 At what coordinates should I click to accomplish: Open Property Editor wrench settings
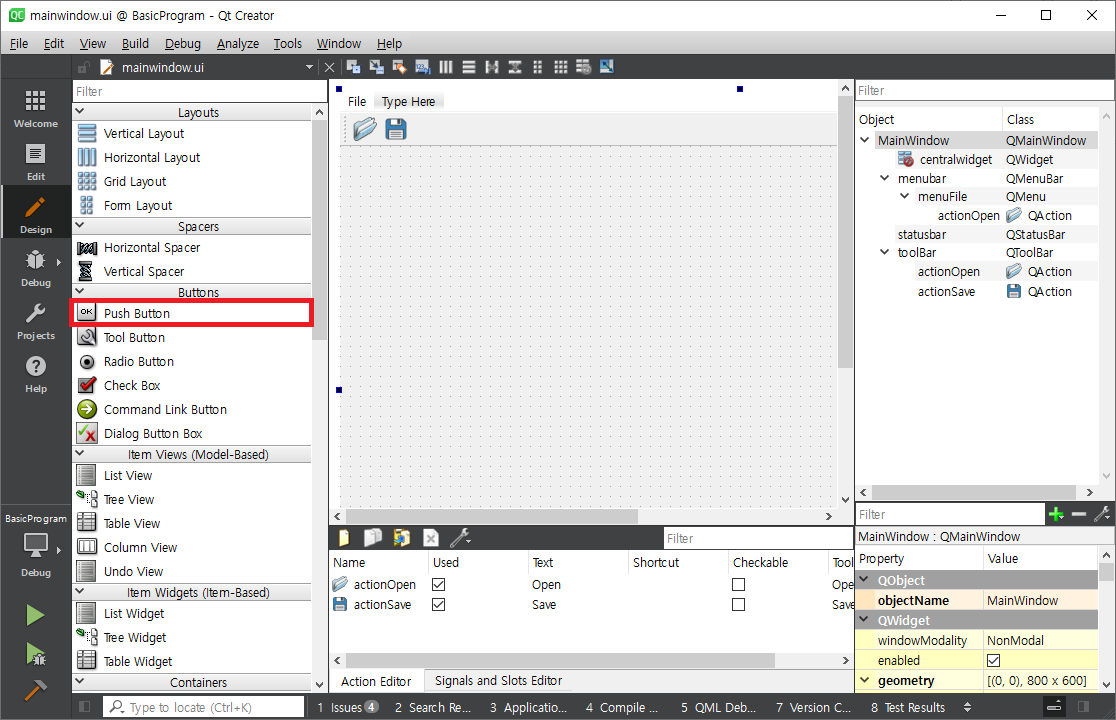[x=1102, y=514]
